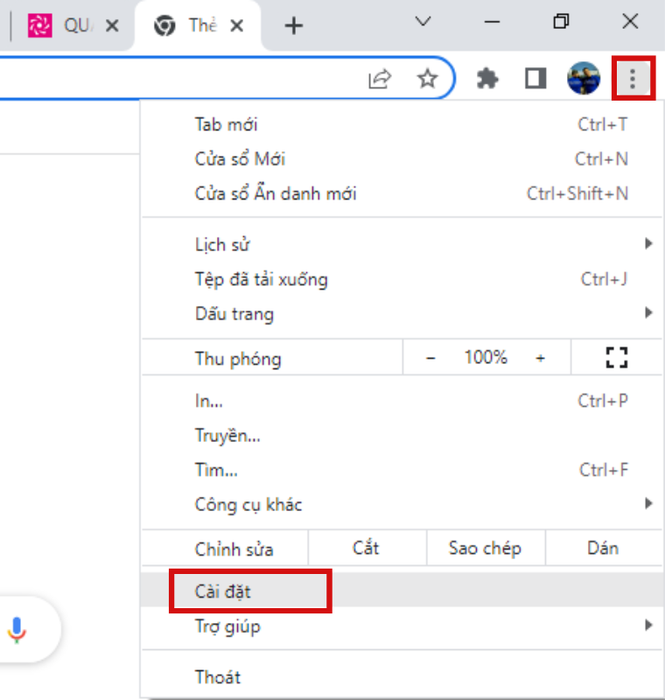Open a new tab with the plus button
The height and width of the screenshot is (700, 665).
pos(294,26)
